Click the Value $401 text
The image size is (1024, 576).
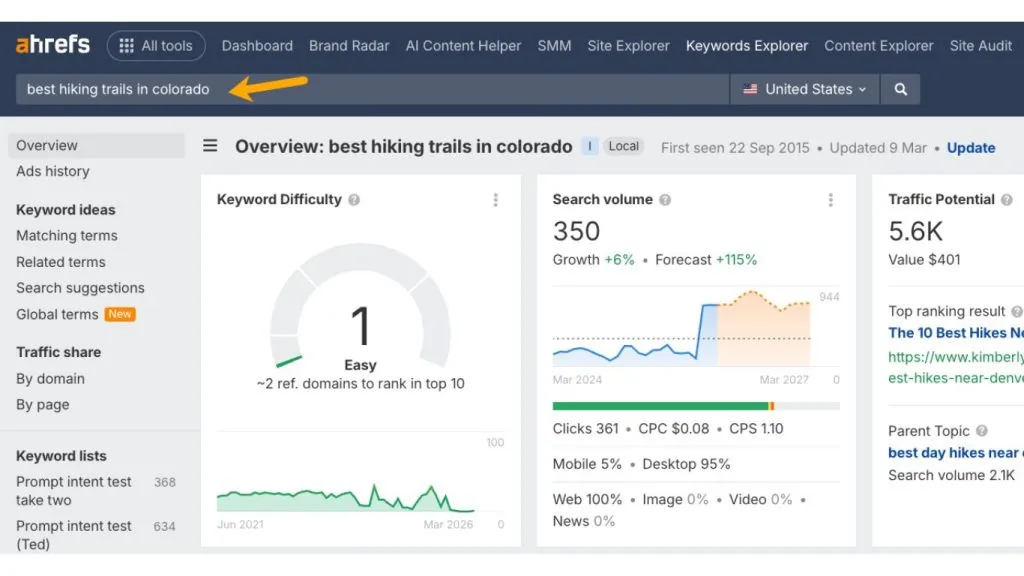pos(924,260)
